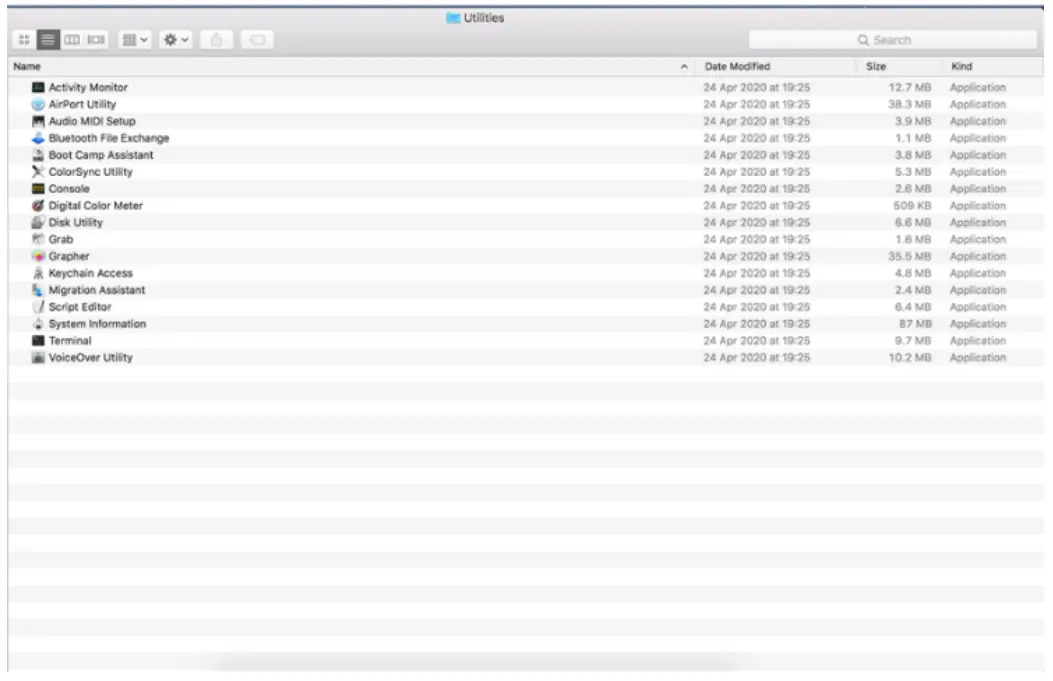Image resolution: width=1053 pixels, height=681 pixels.
Task: Select Keychain Access icon
Action: click(x=38, y=273)
